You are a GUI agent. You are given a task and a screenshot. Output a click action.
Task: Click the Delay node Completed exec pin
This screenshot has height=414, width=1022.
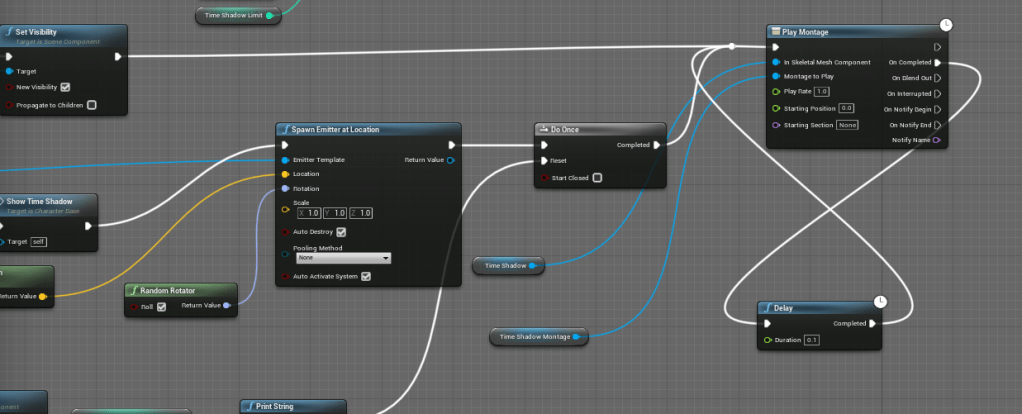tap(873, 323)
